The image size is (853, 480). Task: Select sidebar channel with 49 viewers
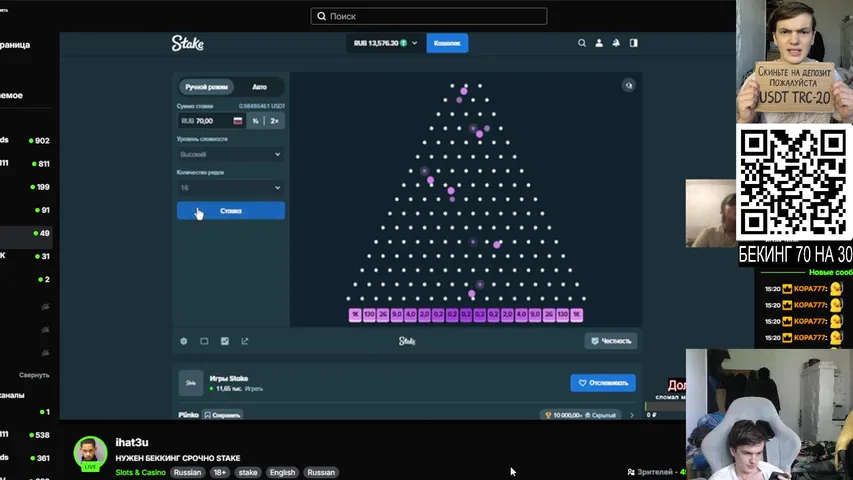(x=26, y=233)
